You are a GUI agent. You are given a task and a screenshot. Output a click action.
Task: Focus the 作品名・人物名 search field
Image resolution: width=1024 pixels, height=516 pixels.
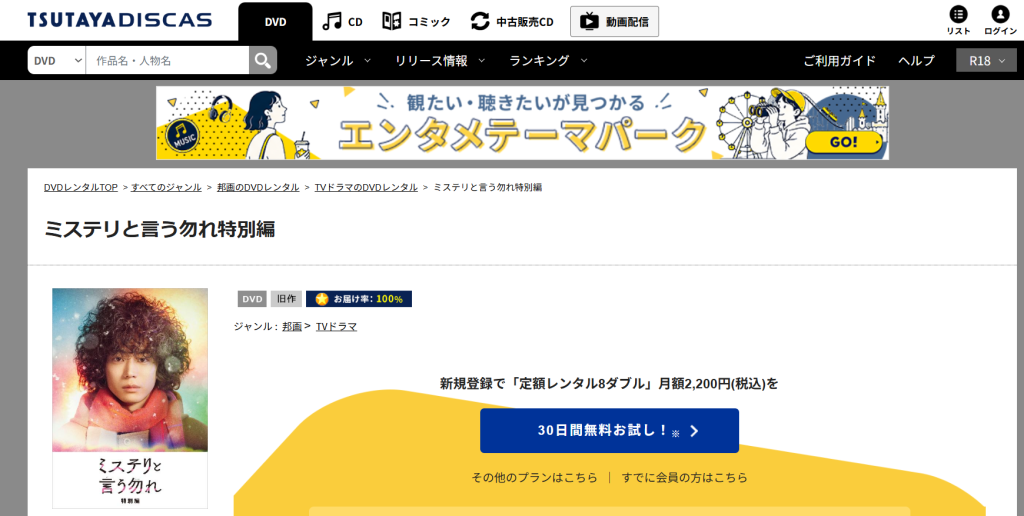(x=167, y=60)
